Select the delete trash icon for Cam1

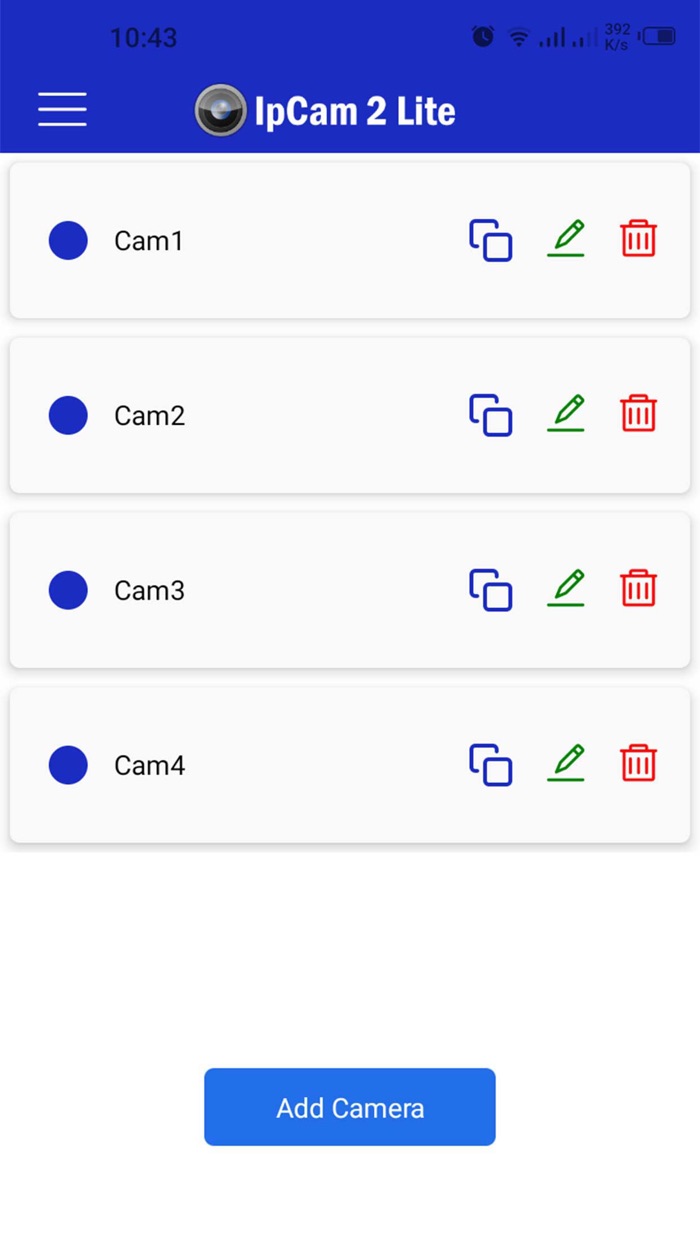click(638, 240)
